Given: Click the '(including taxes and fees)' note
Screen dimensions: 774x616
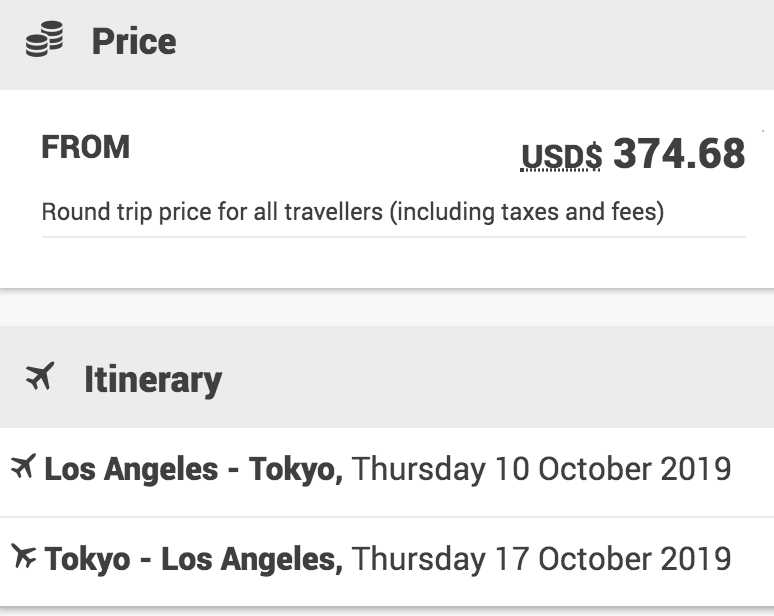Looking at the screenshot, I should (526, 213).
